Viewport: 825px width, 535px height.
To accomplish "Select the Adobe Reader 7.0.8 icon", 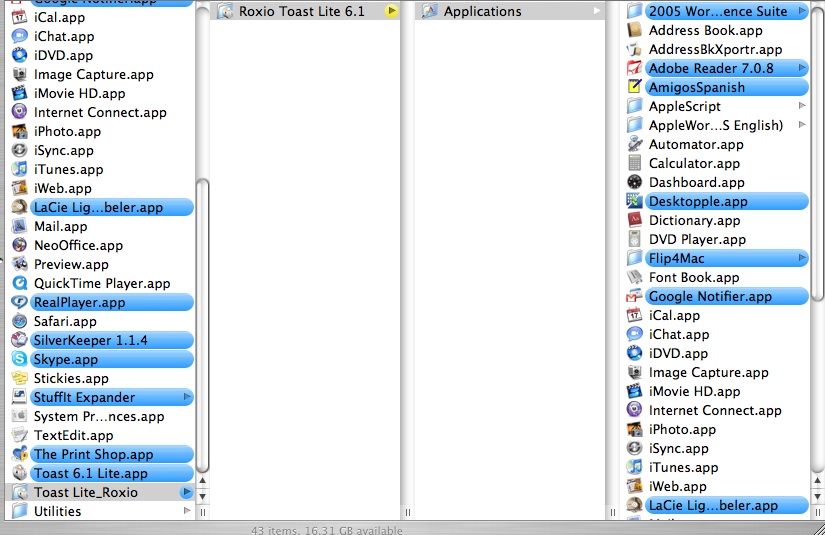I will (x=635, y=68).
